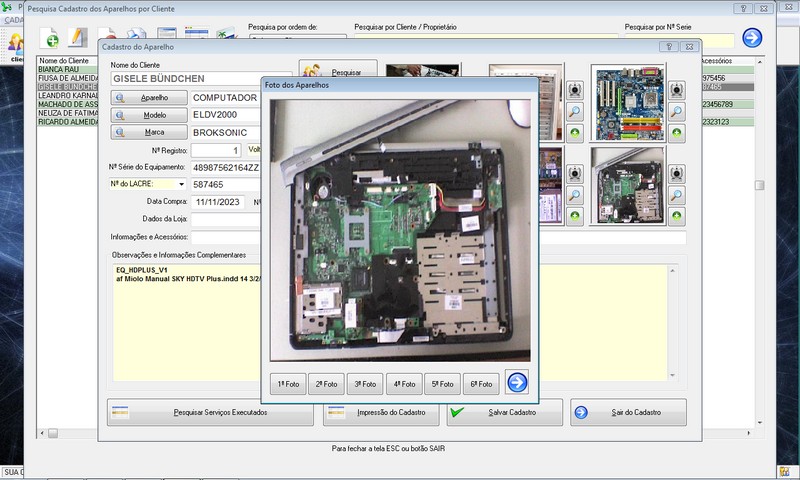This screenshot has height=480, width=800.
Task: Click the COMPUTADOR aparelho field
Action: (227, 98)
